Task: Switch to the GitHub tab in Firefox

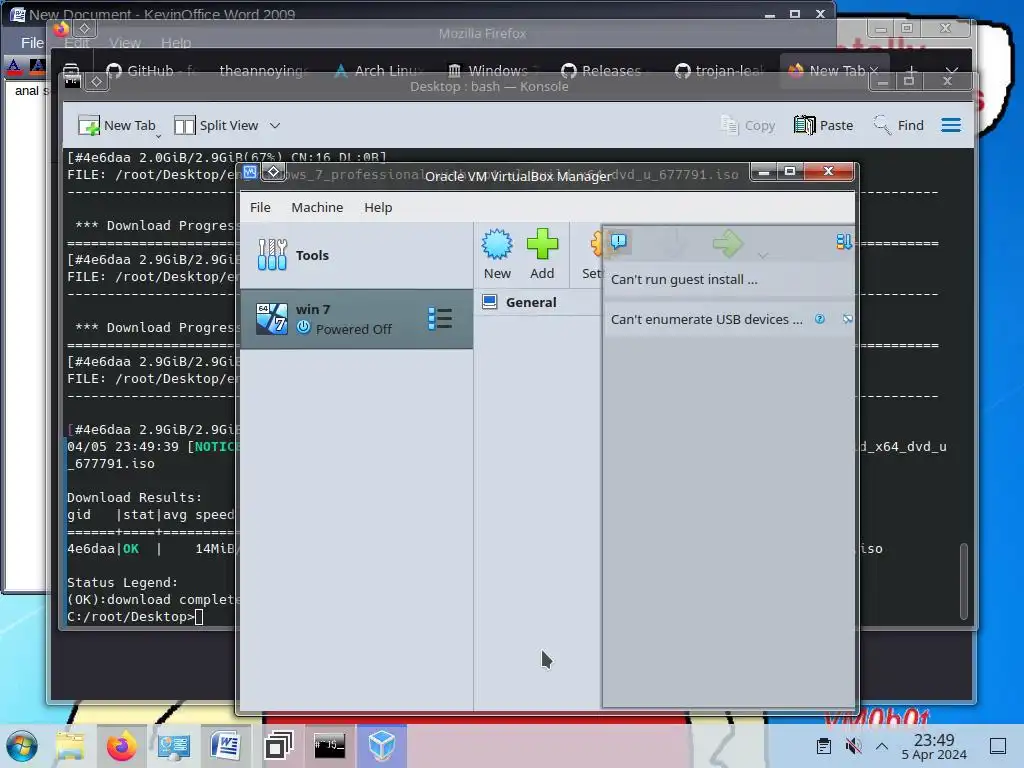Action: [149, 71]
